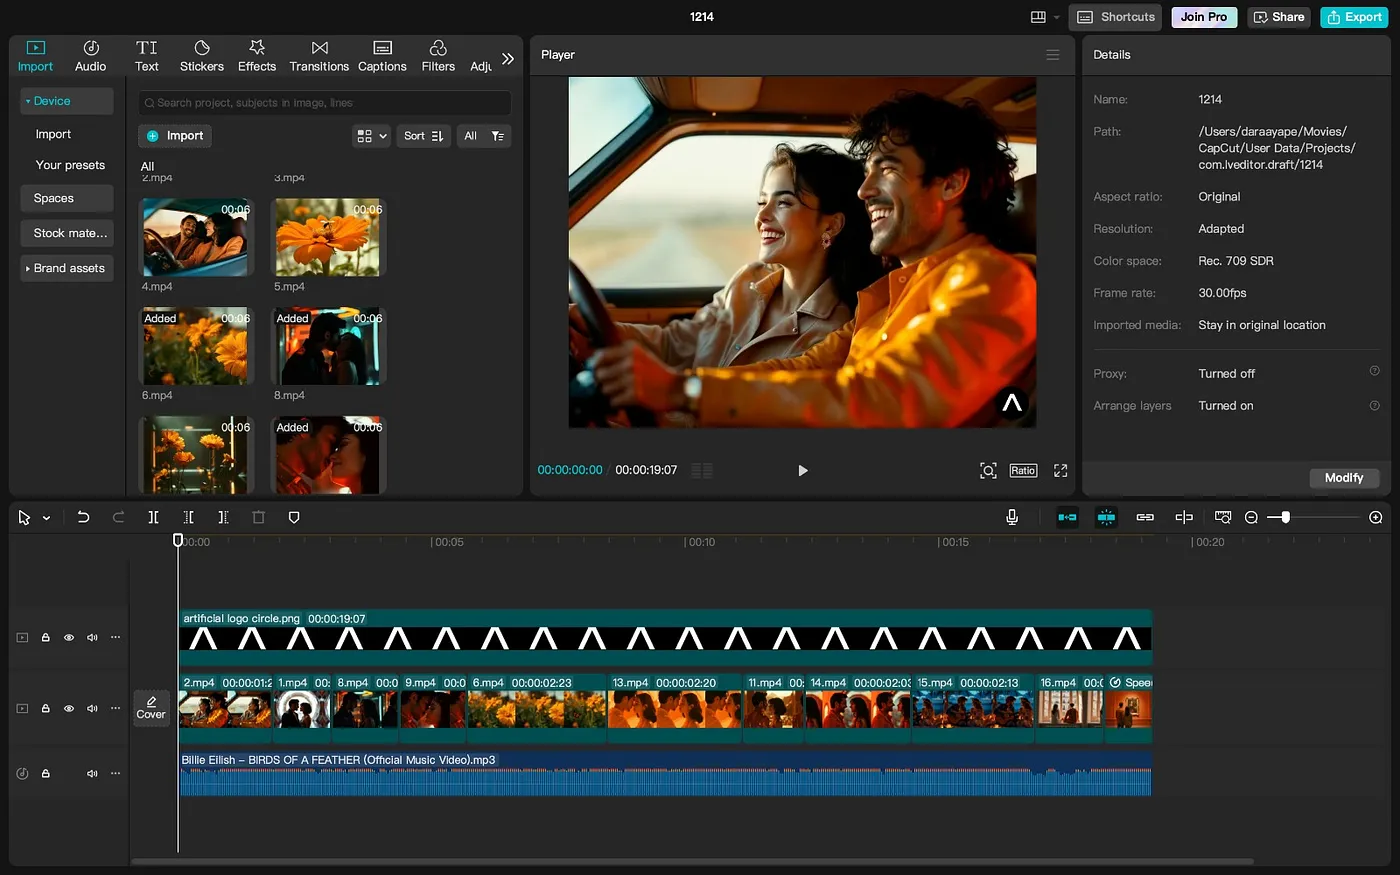This screenshot has height=875, width=1400.
Task: Zoom in the timeline plus icon
Action: click(x=1376, y=517)
